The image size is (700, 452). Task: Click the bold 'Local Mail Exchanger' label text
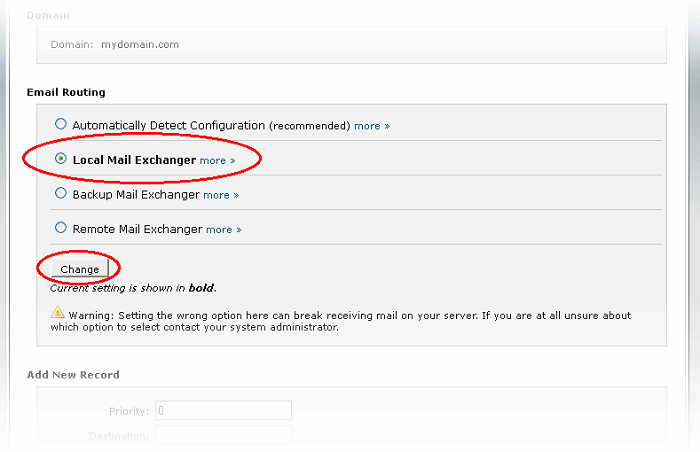pyautogui.click(x=134, y=160)
